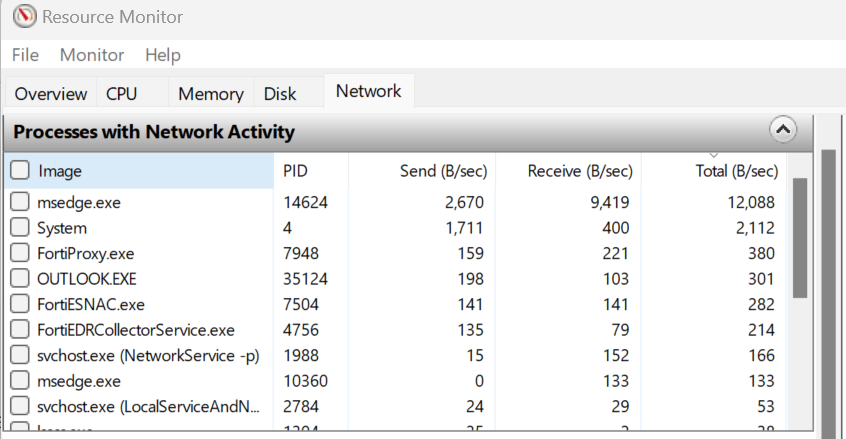Check the msedge.exe PID 14624 checkbox
846x439 pixels.
[20, 202]
